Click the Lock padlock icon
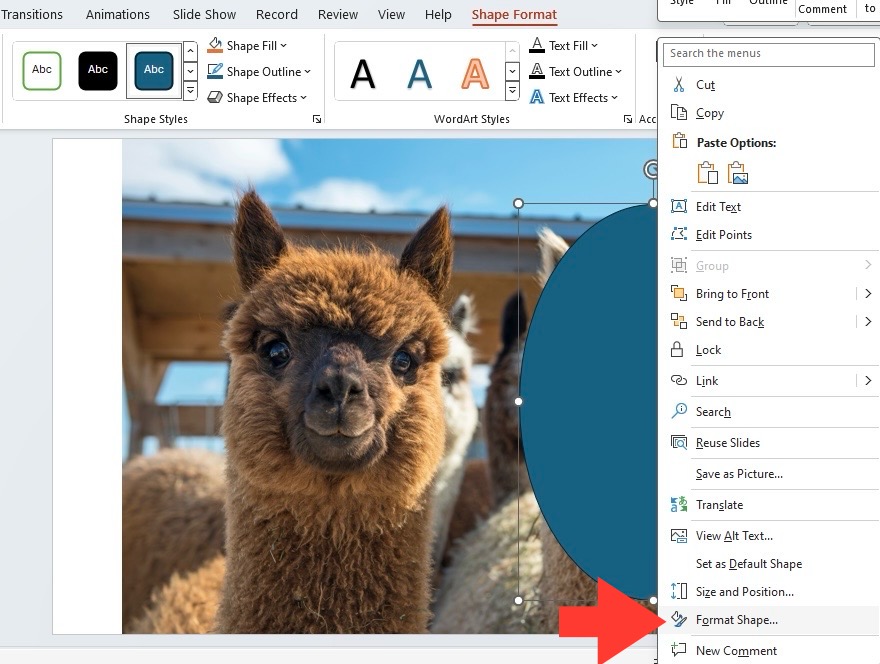Image resolution: width=880 pixels, height=664 pixels. 677,350
